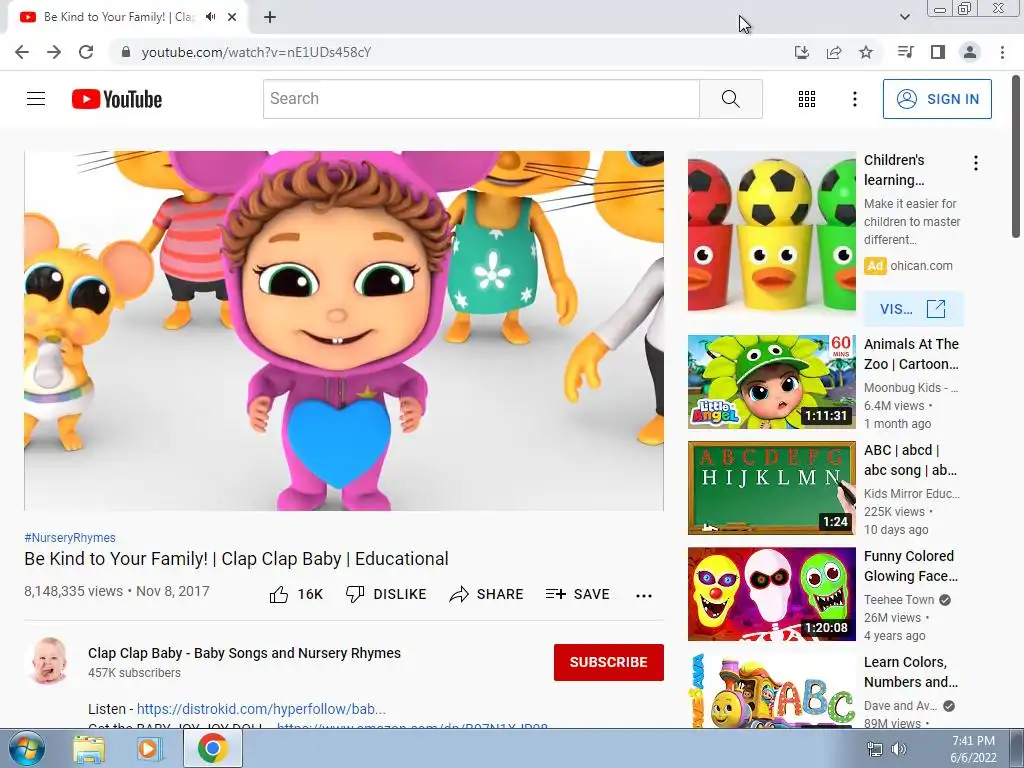Click the video player to pause
Image resolution: width=1024 pixels, height=768 pixels.
[x=344, y=330]
